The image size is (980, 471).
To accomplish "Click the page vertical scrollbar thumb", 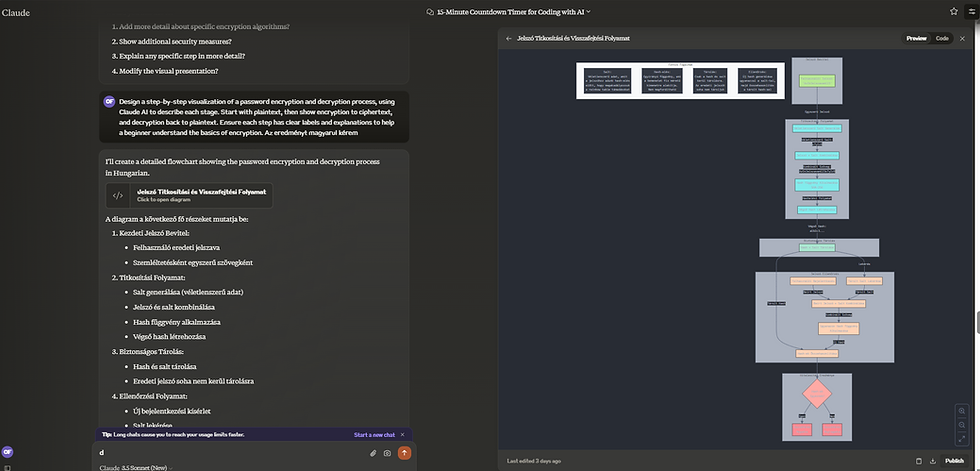I will [x=978, y=320].
